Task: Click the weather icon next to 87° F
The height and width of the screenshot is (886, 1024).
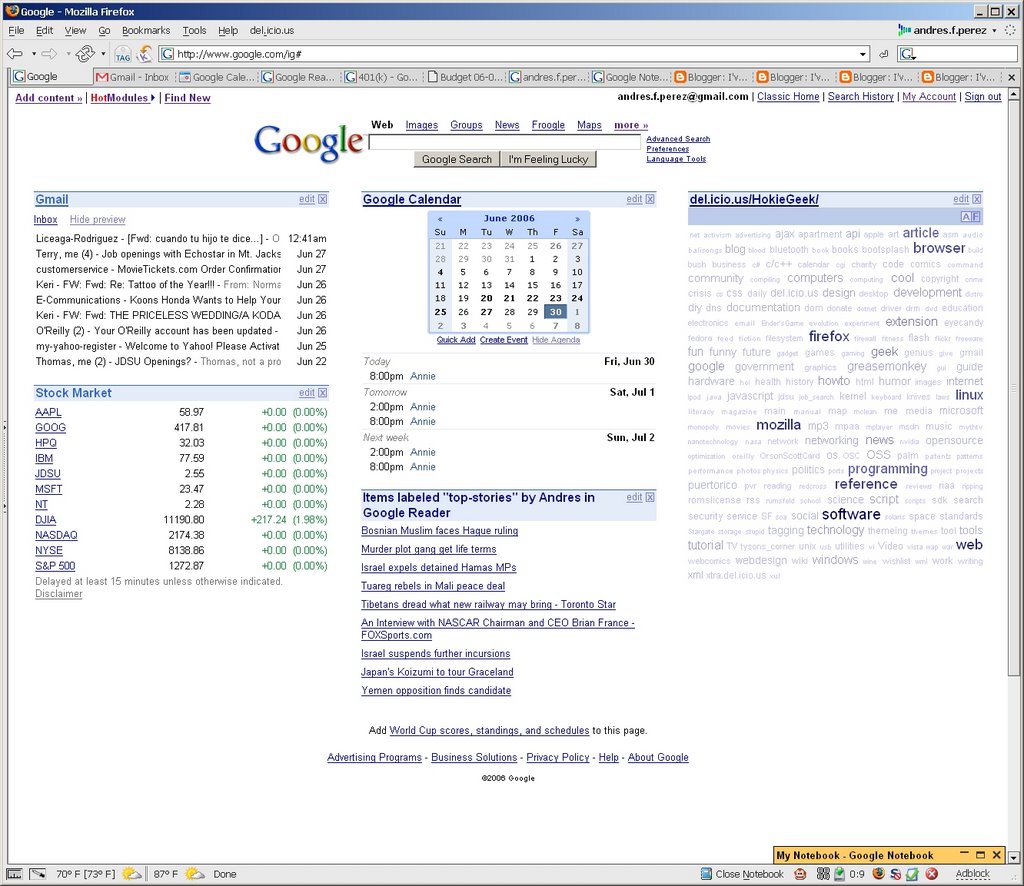Action: coord(195,874)
